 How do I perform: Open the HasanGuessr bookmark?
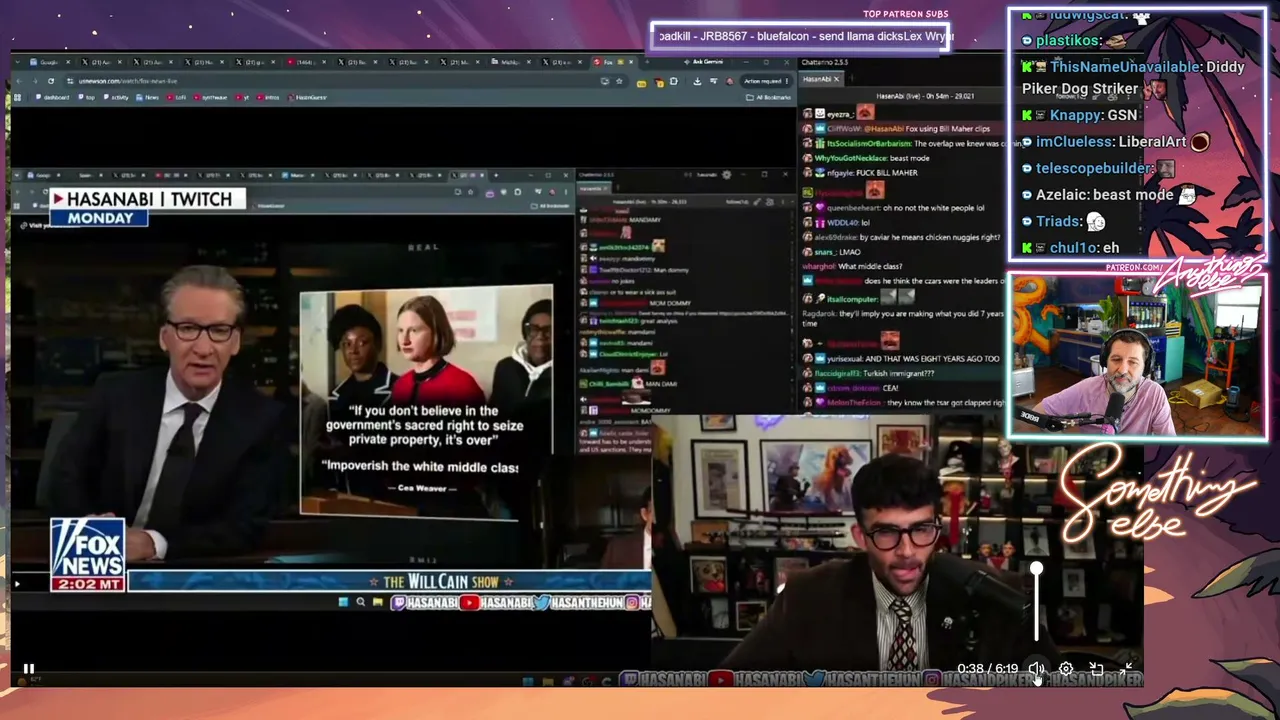pos(308,97)
